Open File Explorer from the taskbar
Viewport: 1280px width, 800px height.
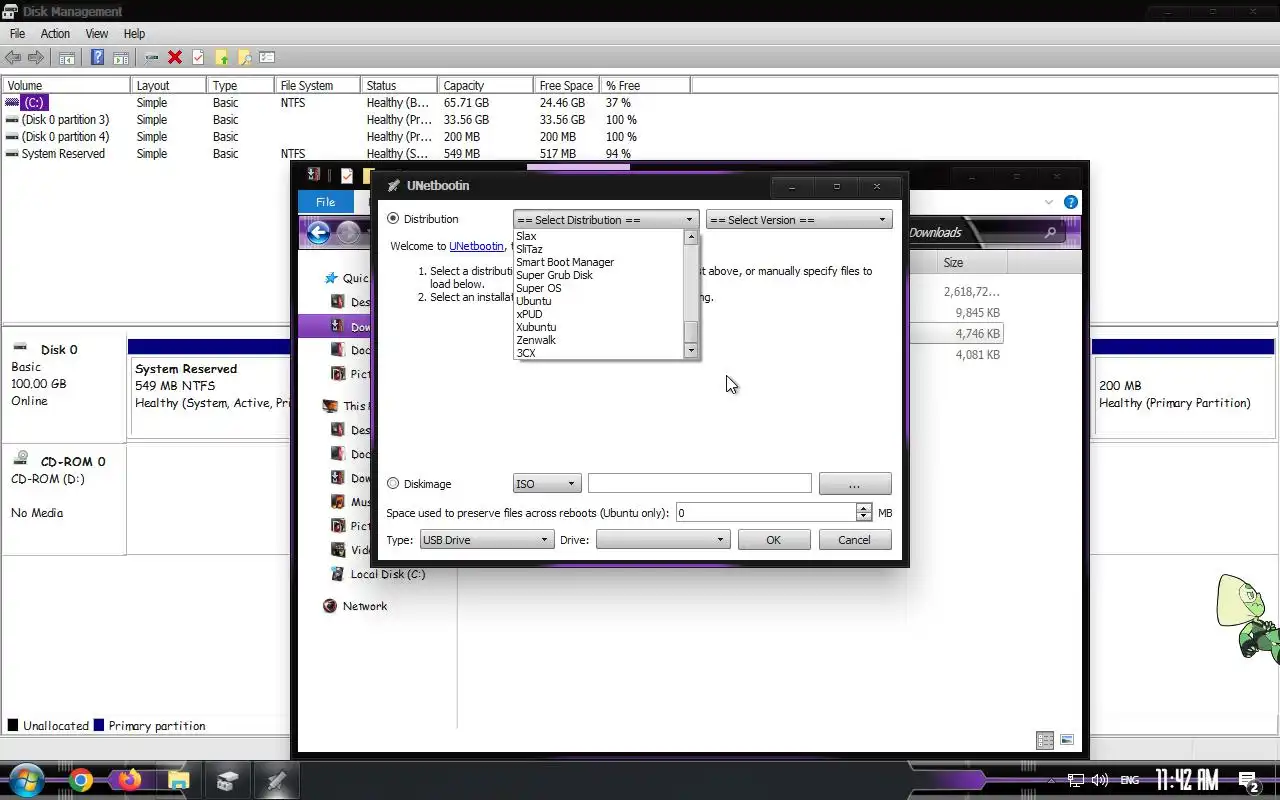179,780
